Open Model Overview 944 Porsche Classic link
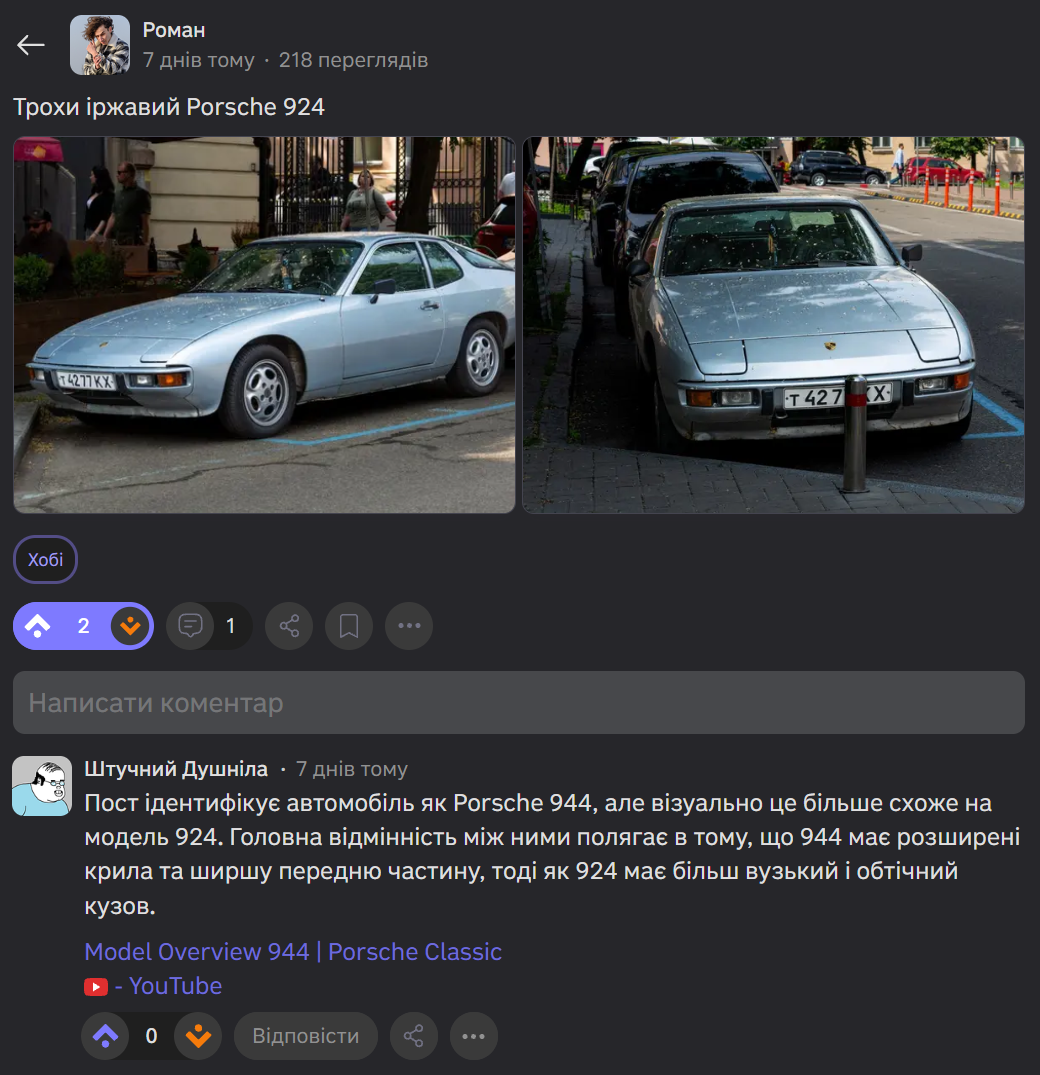Screen dimensions: 1040x1075 coord(293,952)
